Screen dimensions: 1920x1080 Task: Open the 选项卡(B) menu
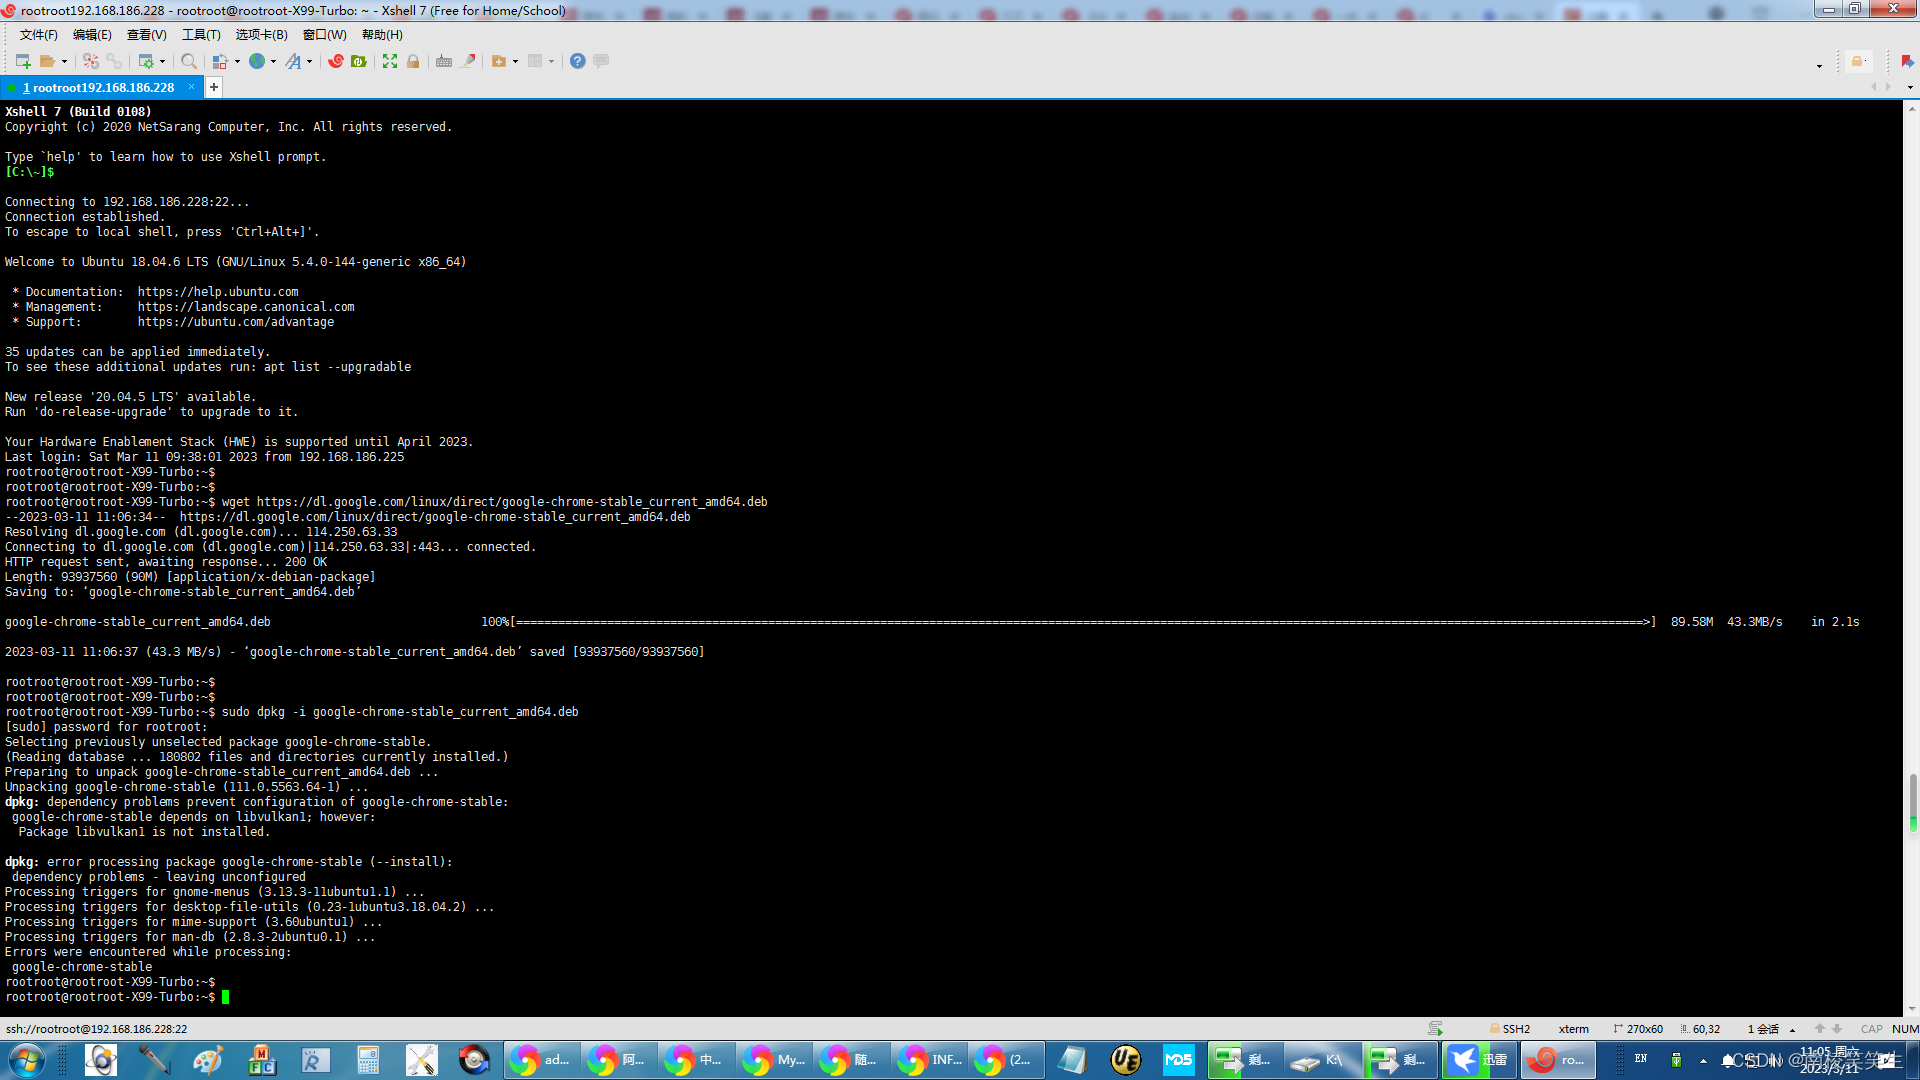pyautogui.click(x=261, y=35)
